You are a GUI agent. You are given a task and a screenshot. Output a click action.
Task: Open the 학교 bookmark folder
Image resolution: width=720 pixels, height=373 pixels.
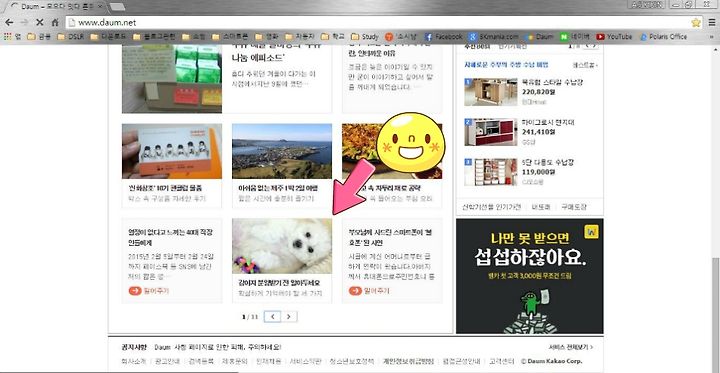click(x=333, y=37)
